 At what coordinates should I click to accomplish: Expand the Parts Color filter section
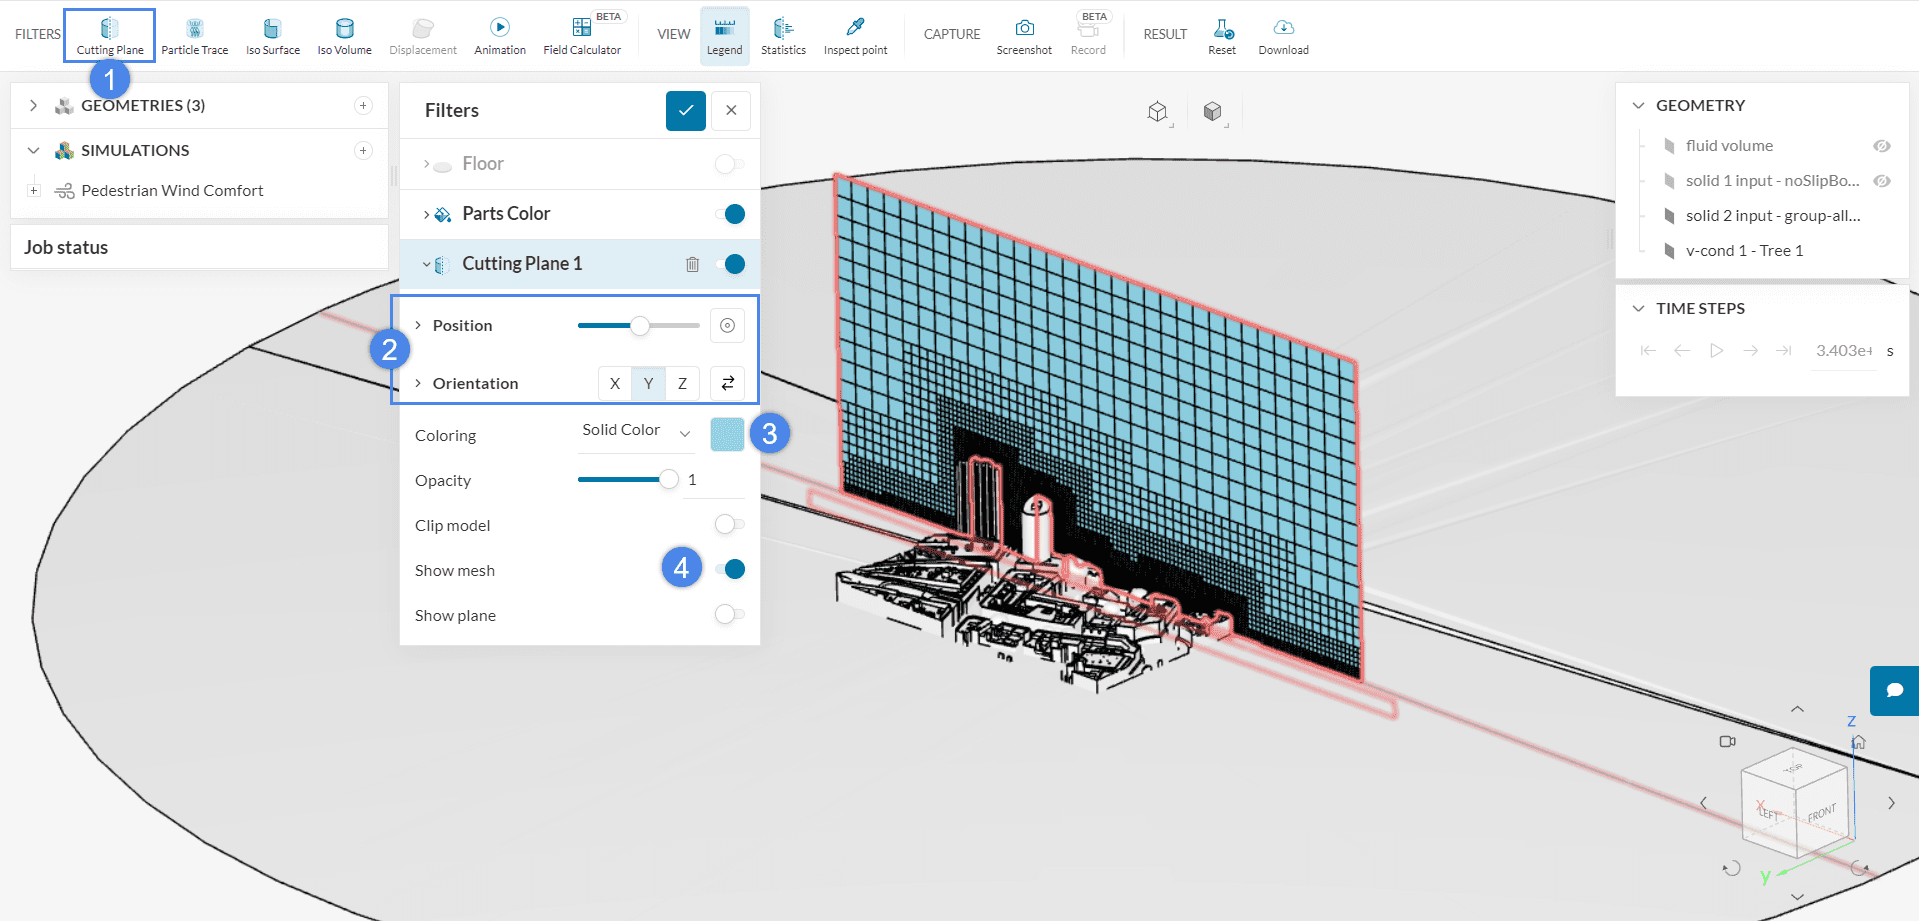click(427, 214)
